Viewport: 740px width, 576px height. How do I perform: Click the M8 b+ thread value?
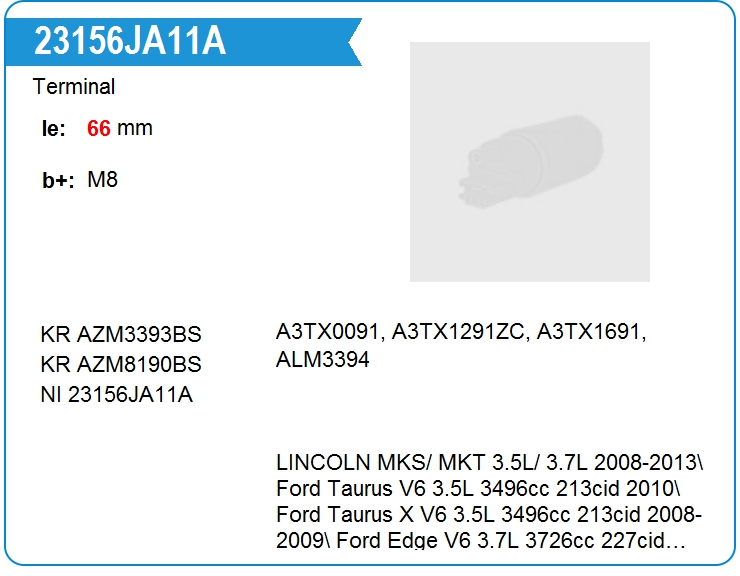(x=103, y=181)
